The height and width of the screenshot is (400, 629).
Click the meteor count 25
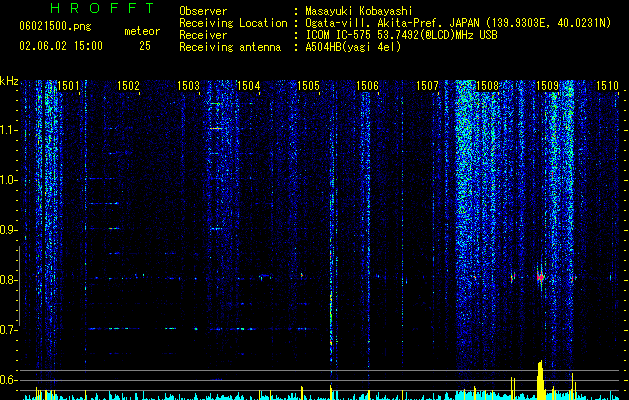tap(145, 46)
